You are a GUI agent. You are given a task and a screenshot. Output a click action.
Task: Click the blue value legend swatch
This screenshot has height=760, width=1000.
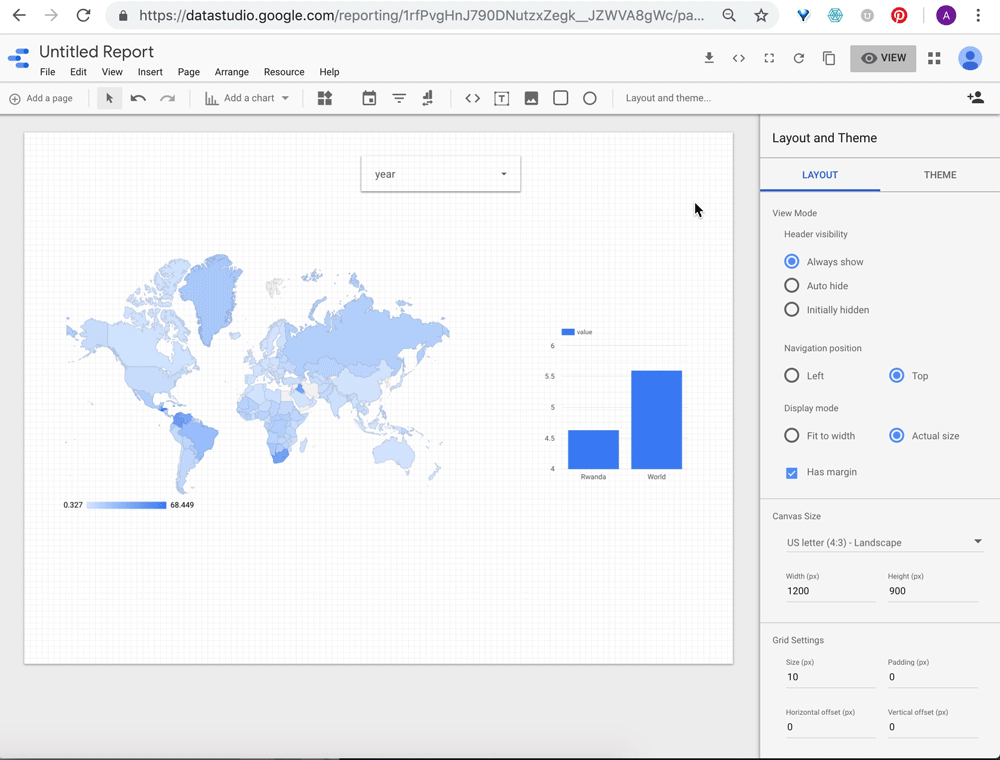568,332
